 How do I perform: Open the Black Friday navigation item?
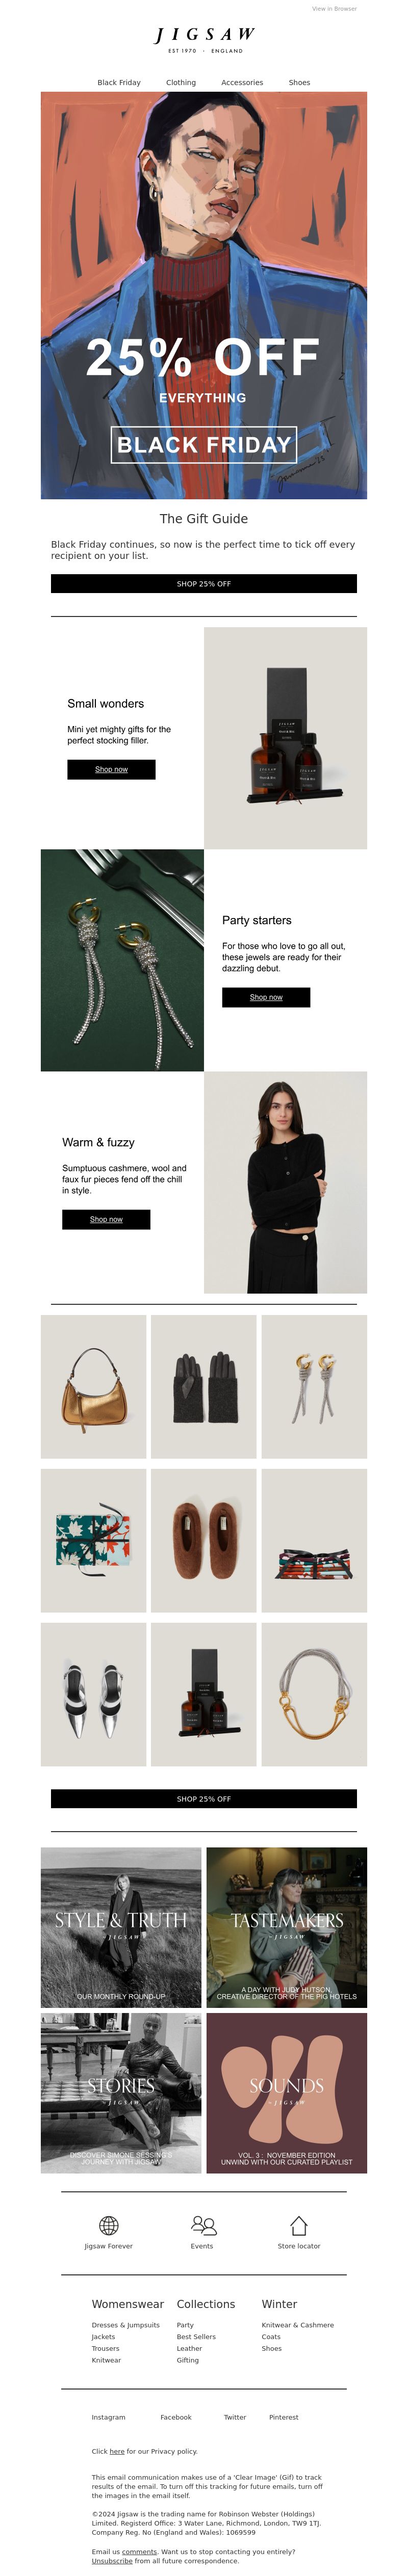(119, 83)
